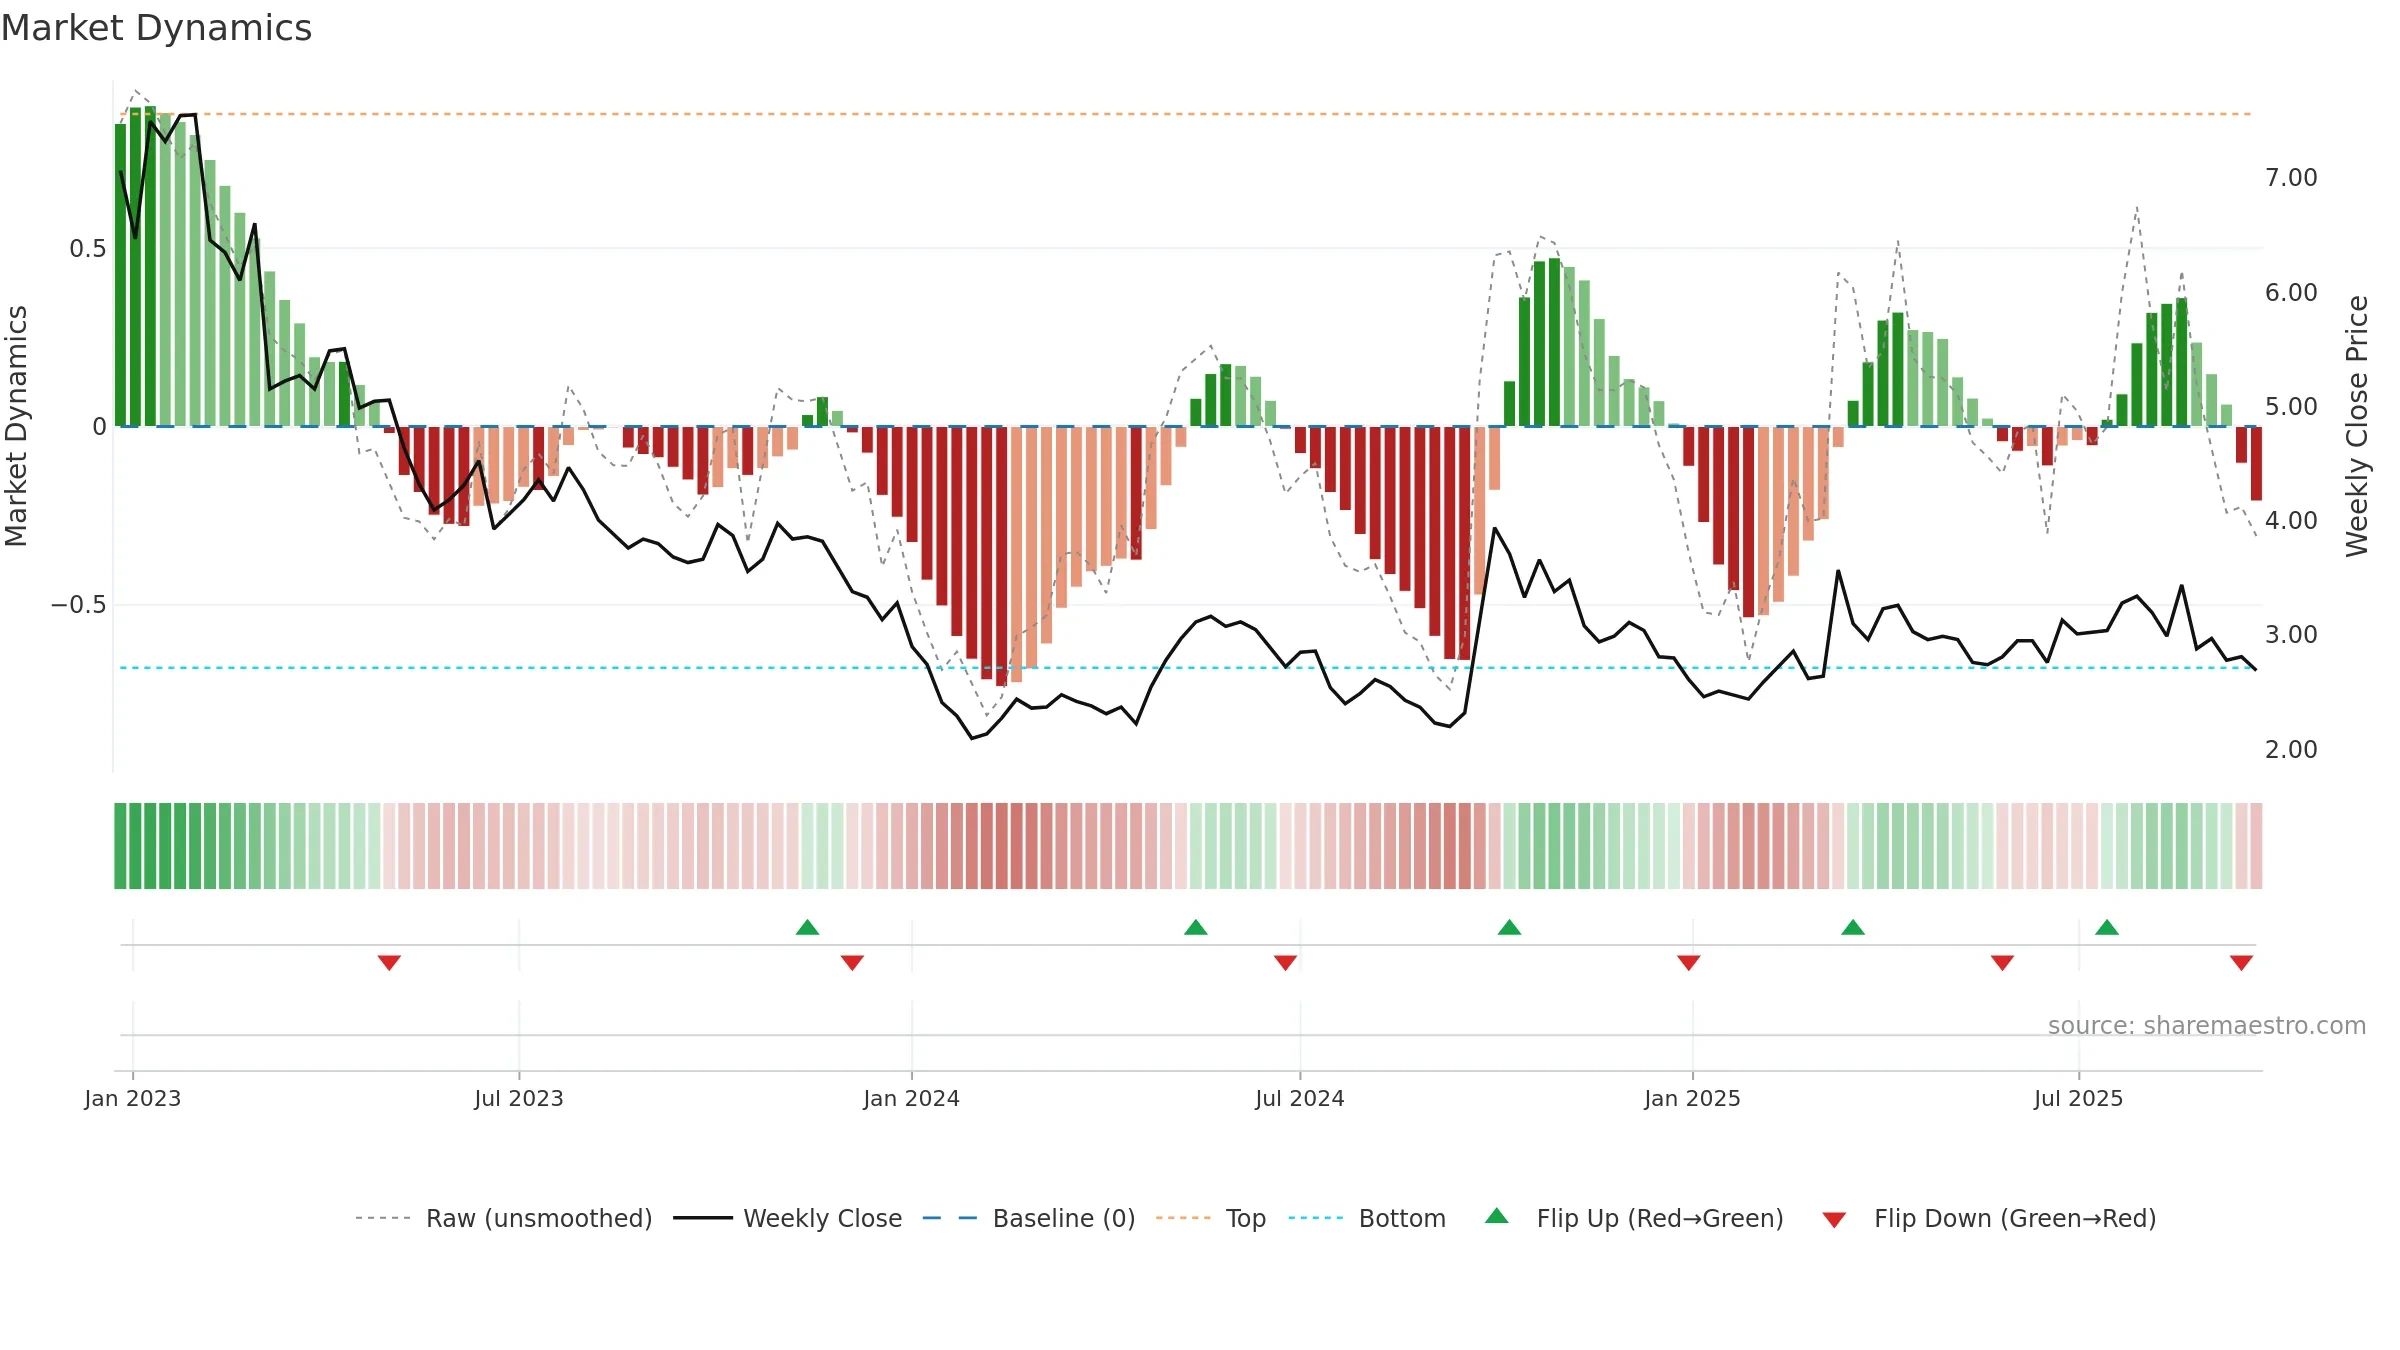Viewport: 2400px width, 1350px height.
Task: Click the green Flip Up triangle icon in legend
Action: [x=1496, y=1216]
